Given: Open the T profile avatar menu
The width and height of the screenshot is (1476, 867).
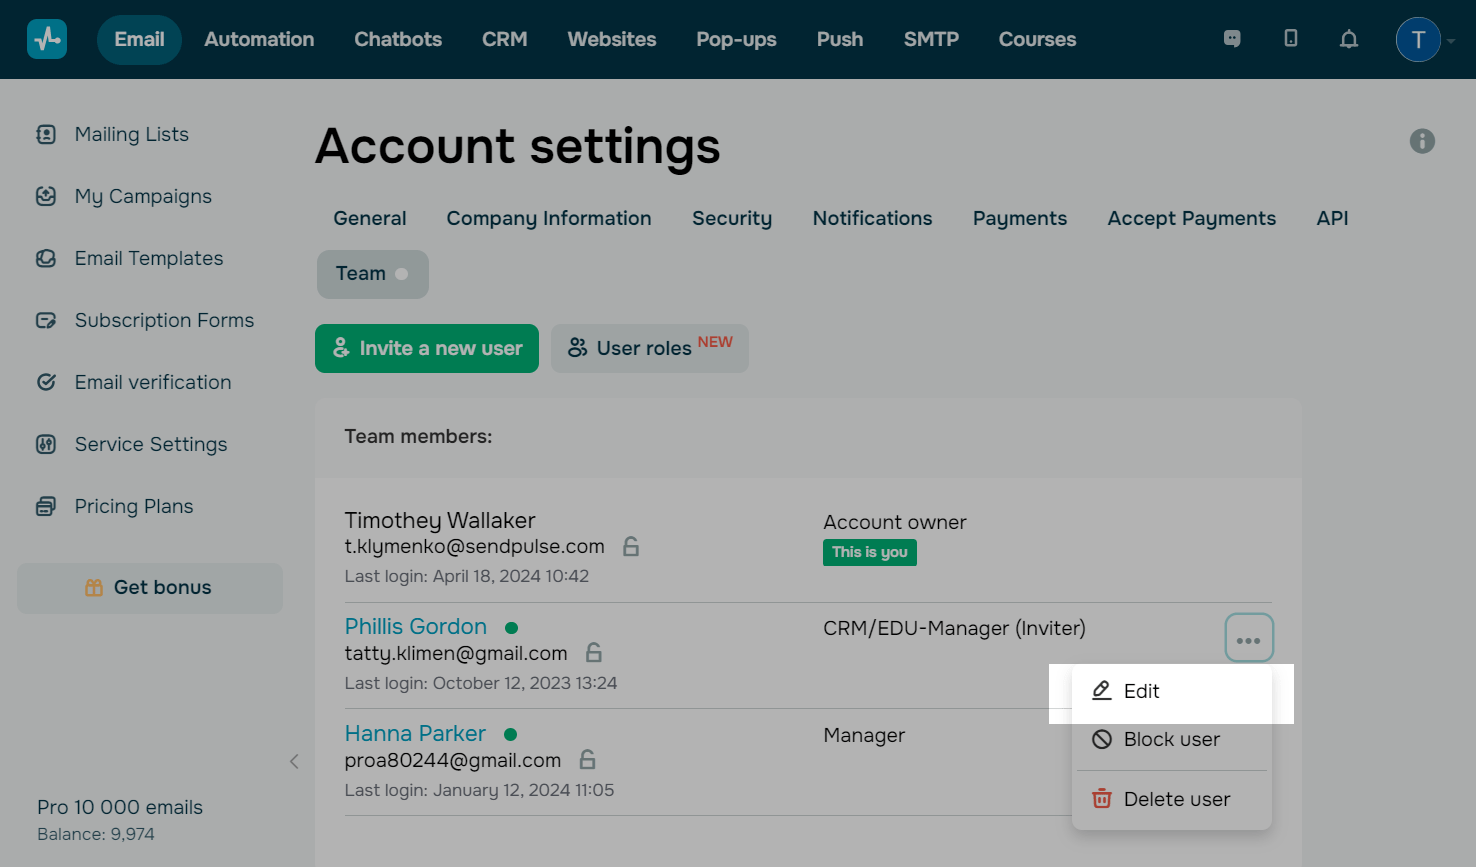Looking at the screenshot, I should click(1418, 40).
